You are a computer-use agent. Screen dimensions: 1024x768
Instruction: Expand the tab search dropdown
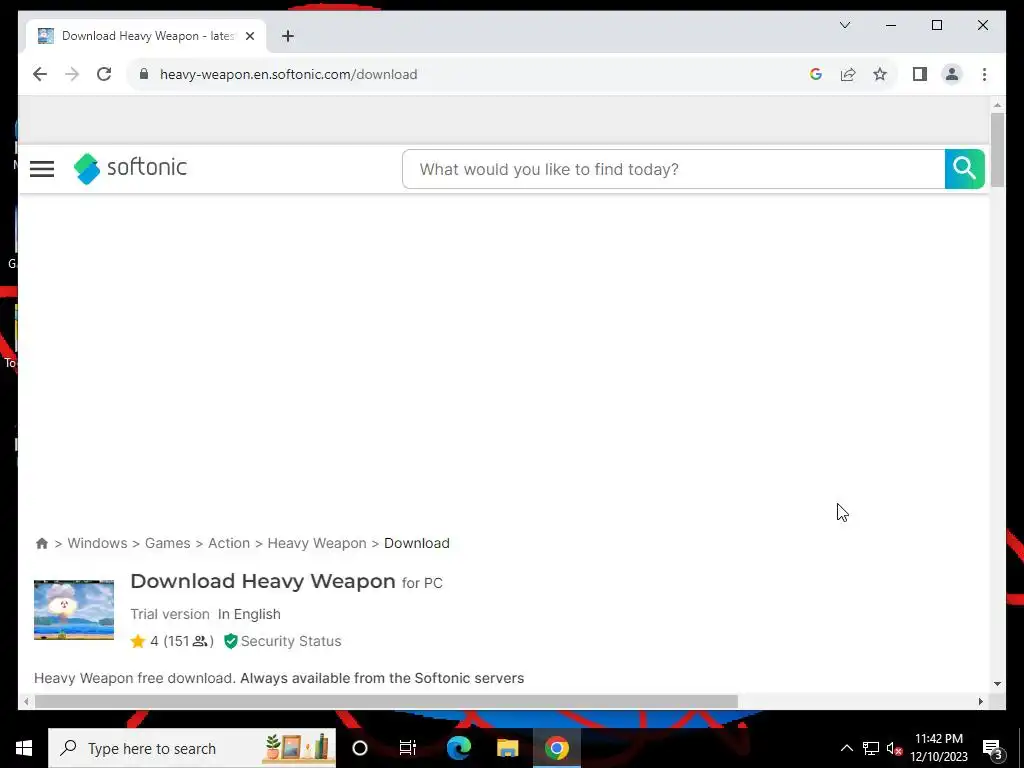coord(844,25)
